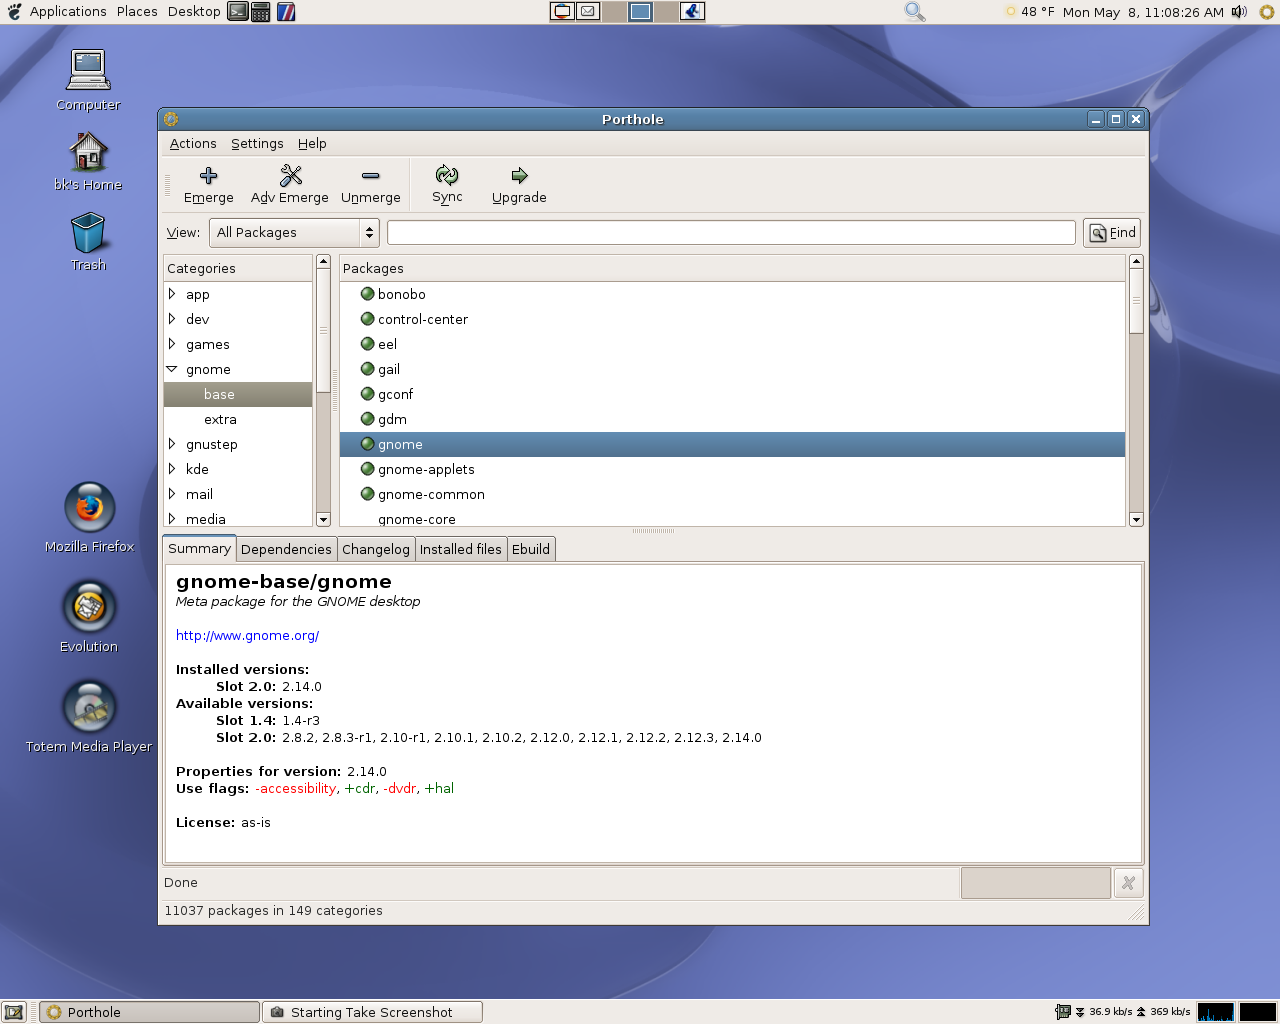
Task: Expand the games category
Action: click(x=172, y=344)
